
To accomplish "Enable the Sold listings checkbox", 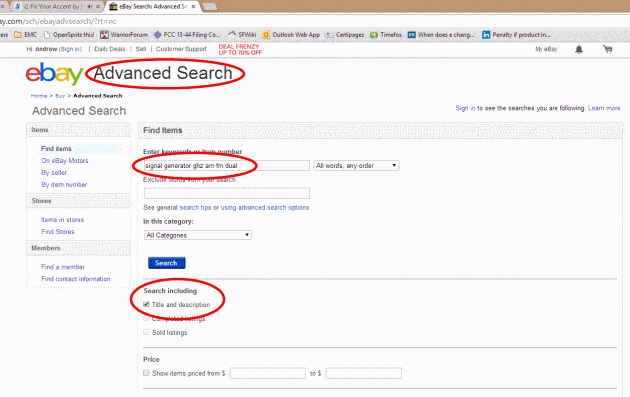I will (146, 332).
